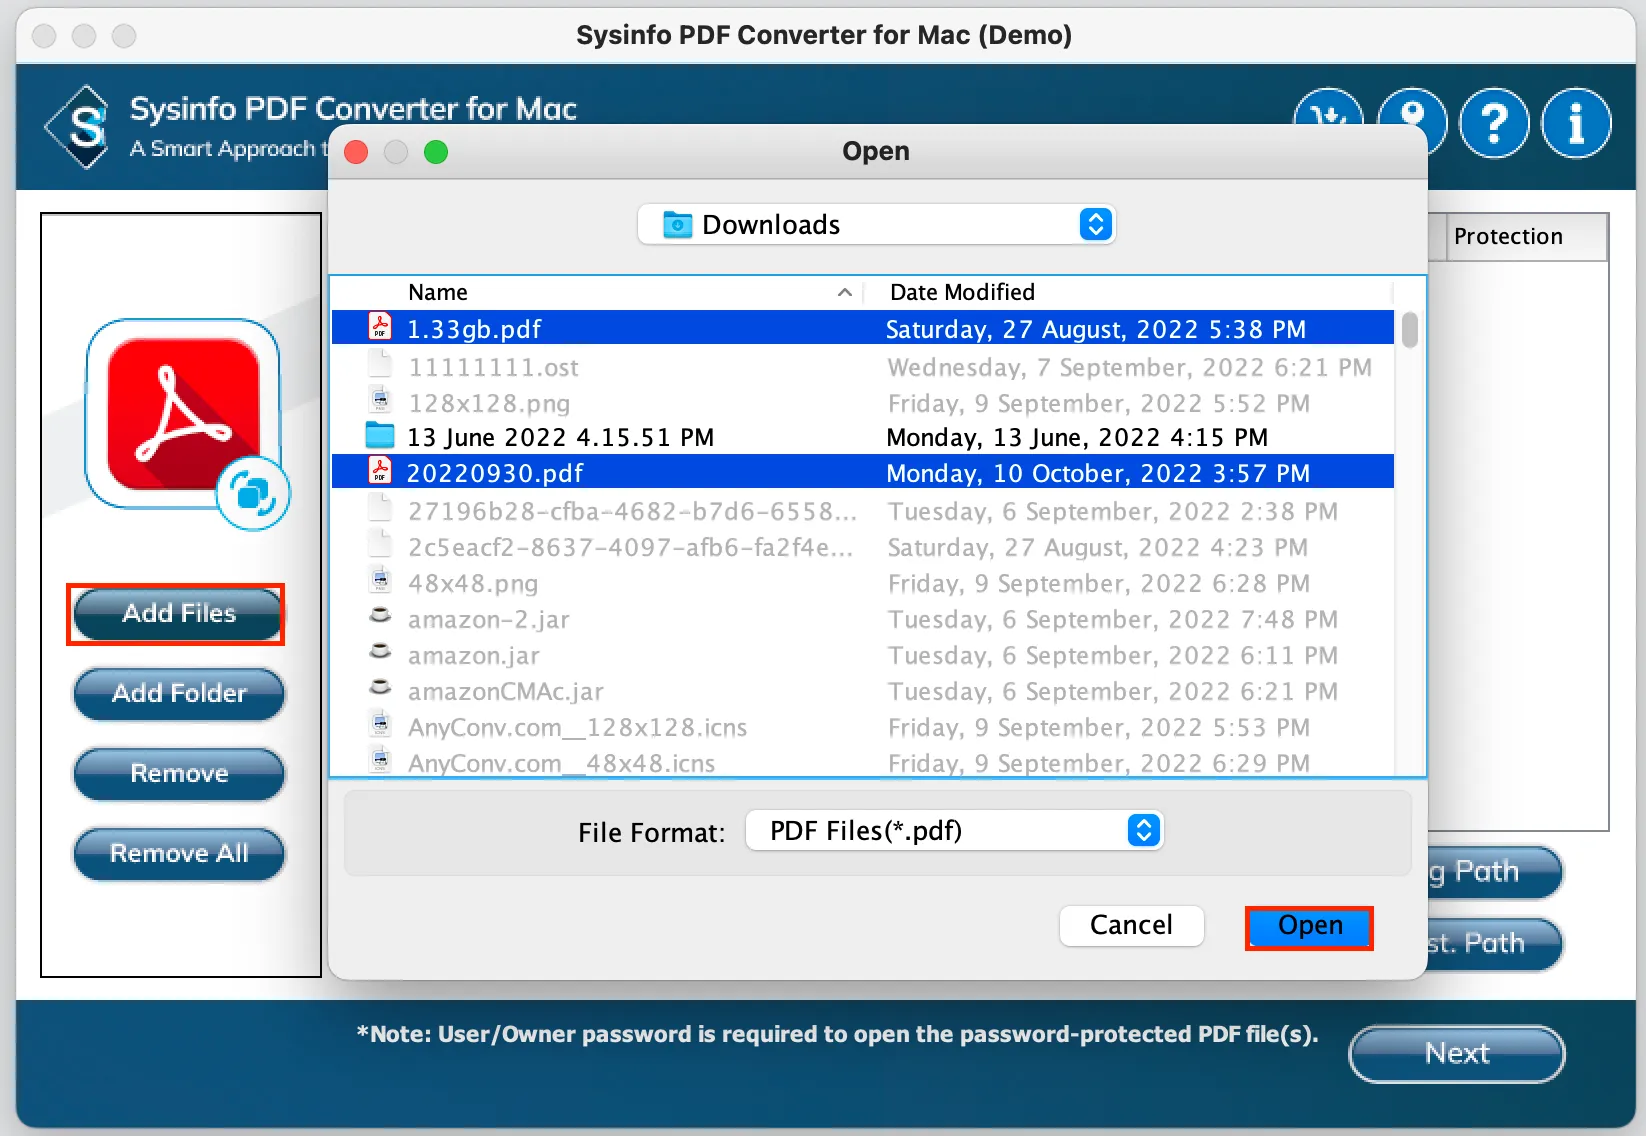Image resolution: width=1646 pixels, height=1136 pixels.
Task: Click the Java icon beside amazonCMAc.jar
Action: [380, 687]
